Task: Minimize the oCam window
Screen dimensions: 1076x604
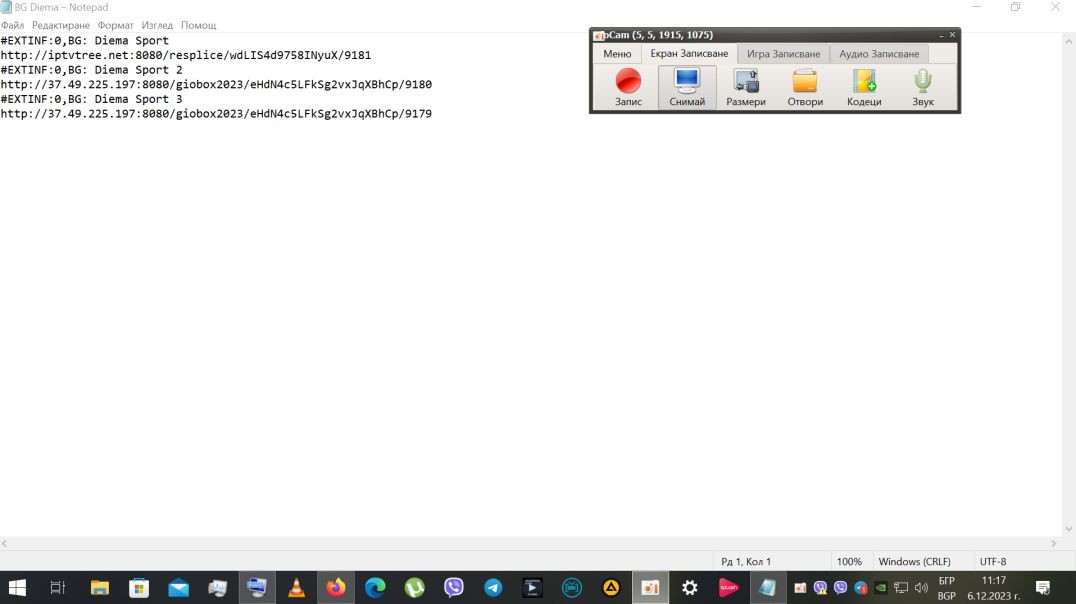Action: [x=941, y=34]
